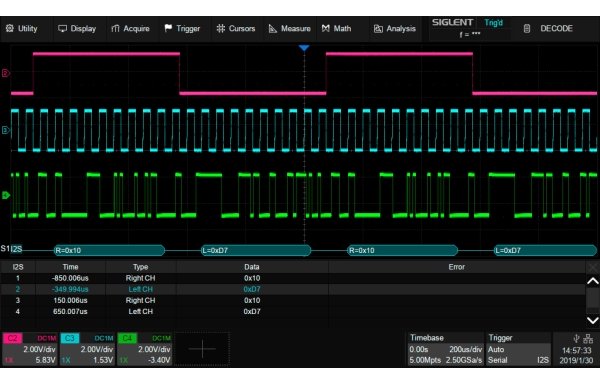Select decode table row 4 at 650.007us
The image size is (600, 390).
293,311
